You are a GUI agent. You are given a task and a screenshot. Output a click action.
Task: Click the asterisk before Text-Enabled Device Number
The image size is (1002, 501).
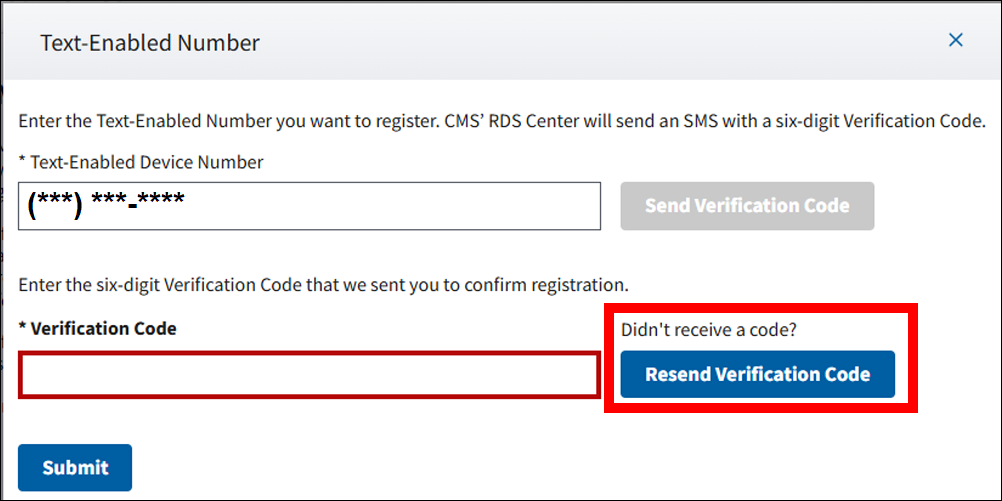click(x=22, y=162)
